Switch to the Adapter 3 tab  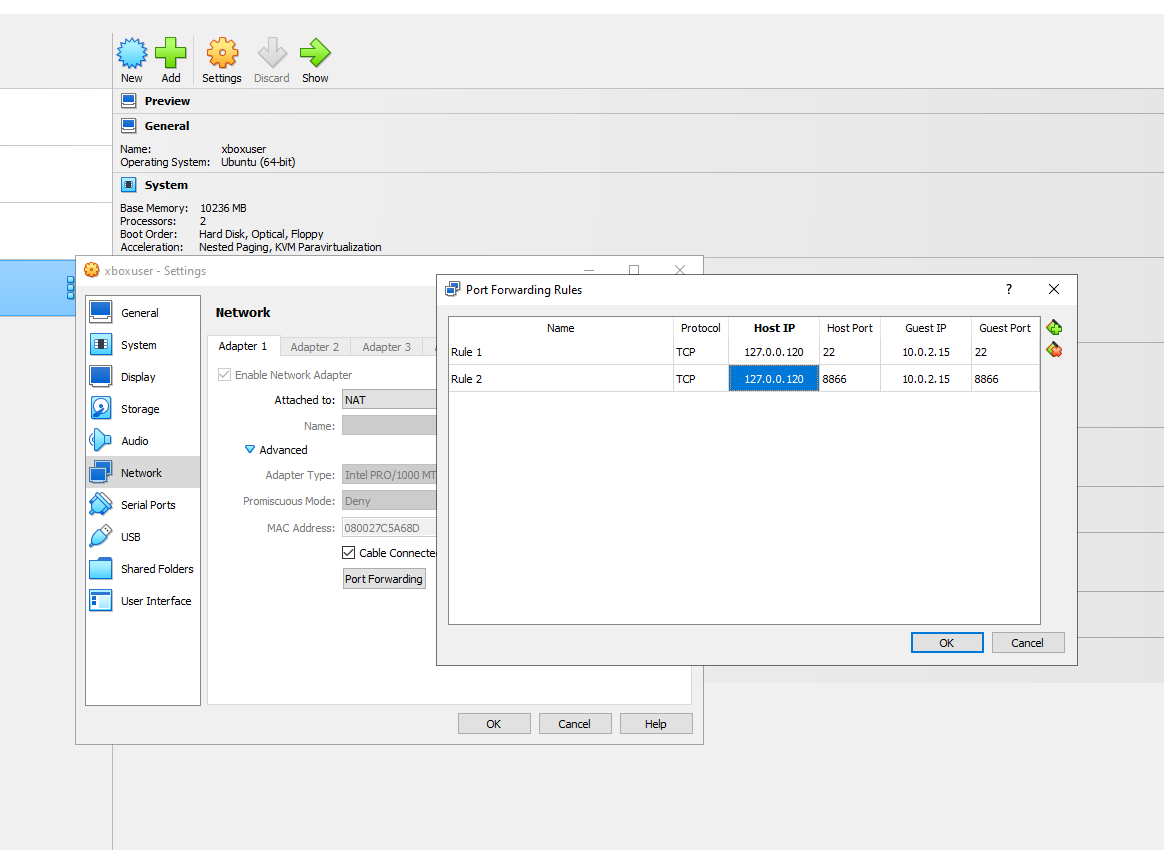(386, 347)
